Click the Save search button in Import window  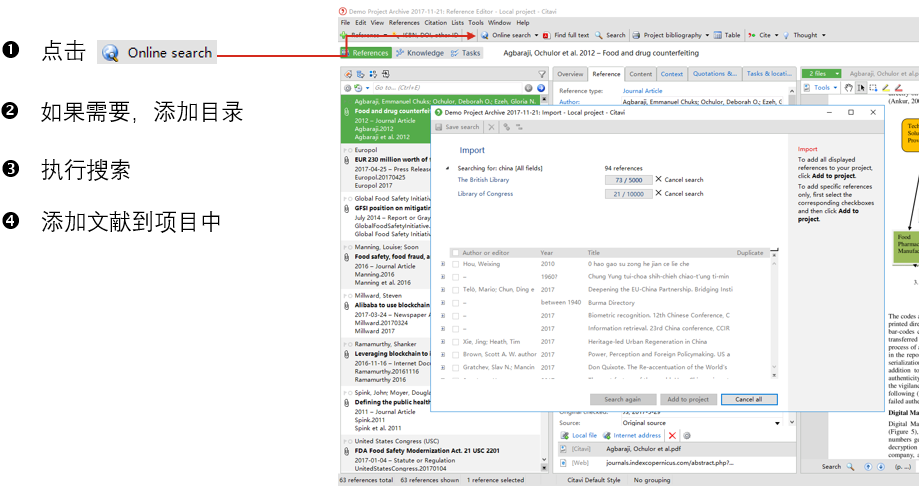[457, 127]
